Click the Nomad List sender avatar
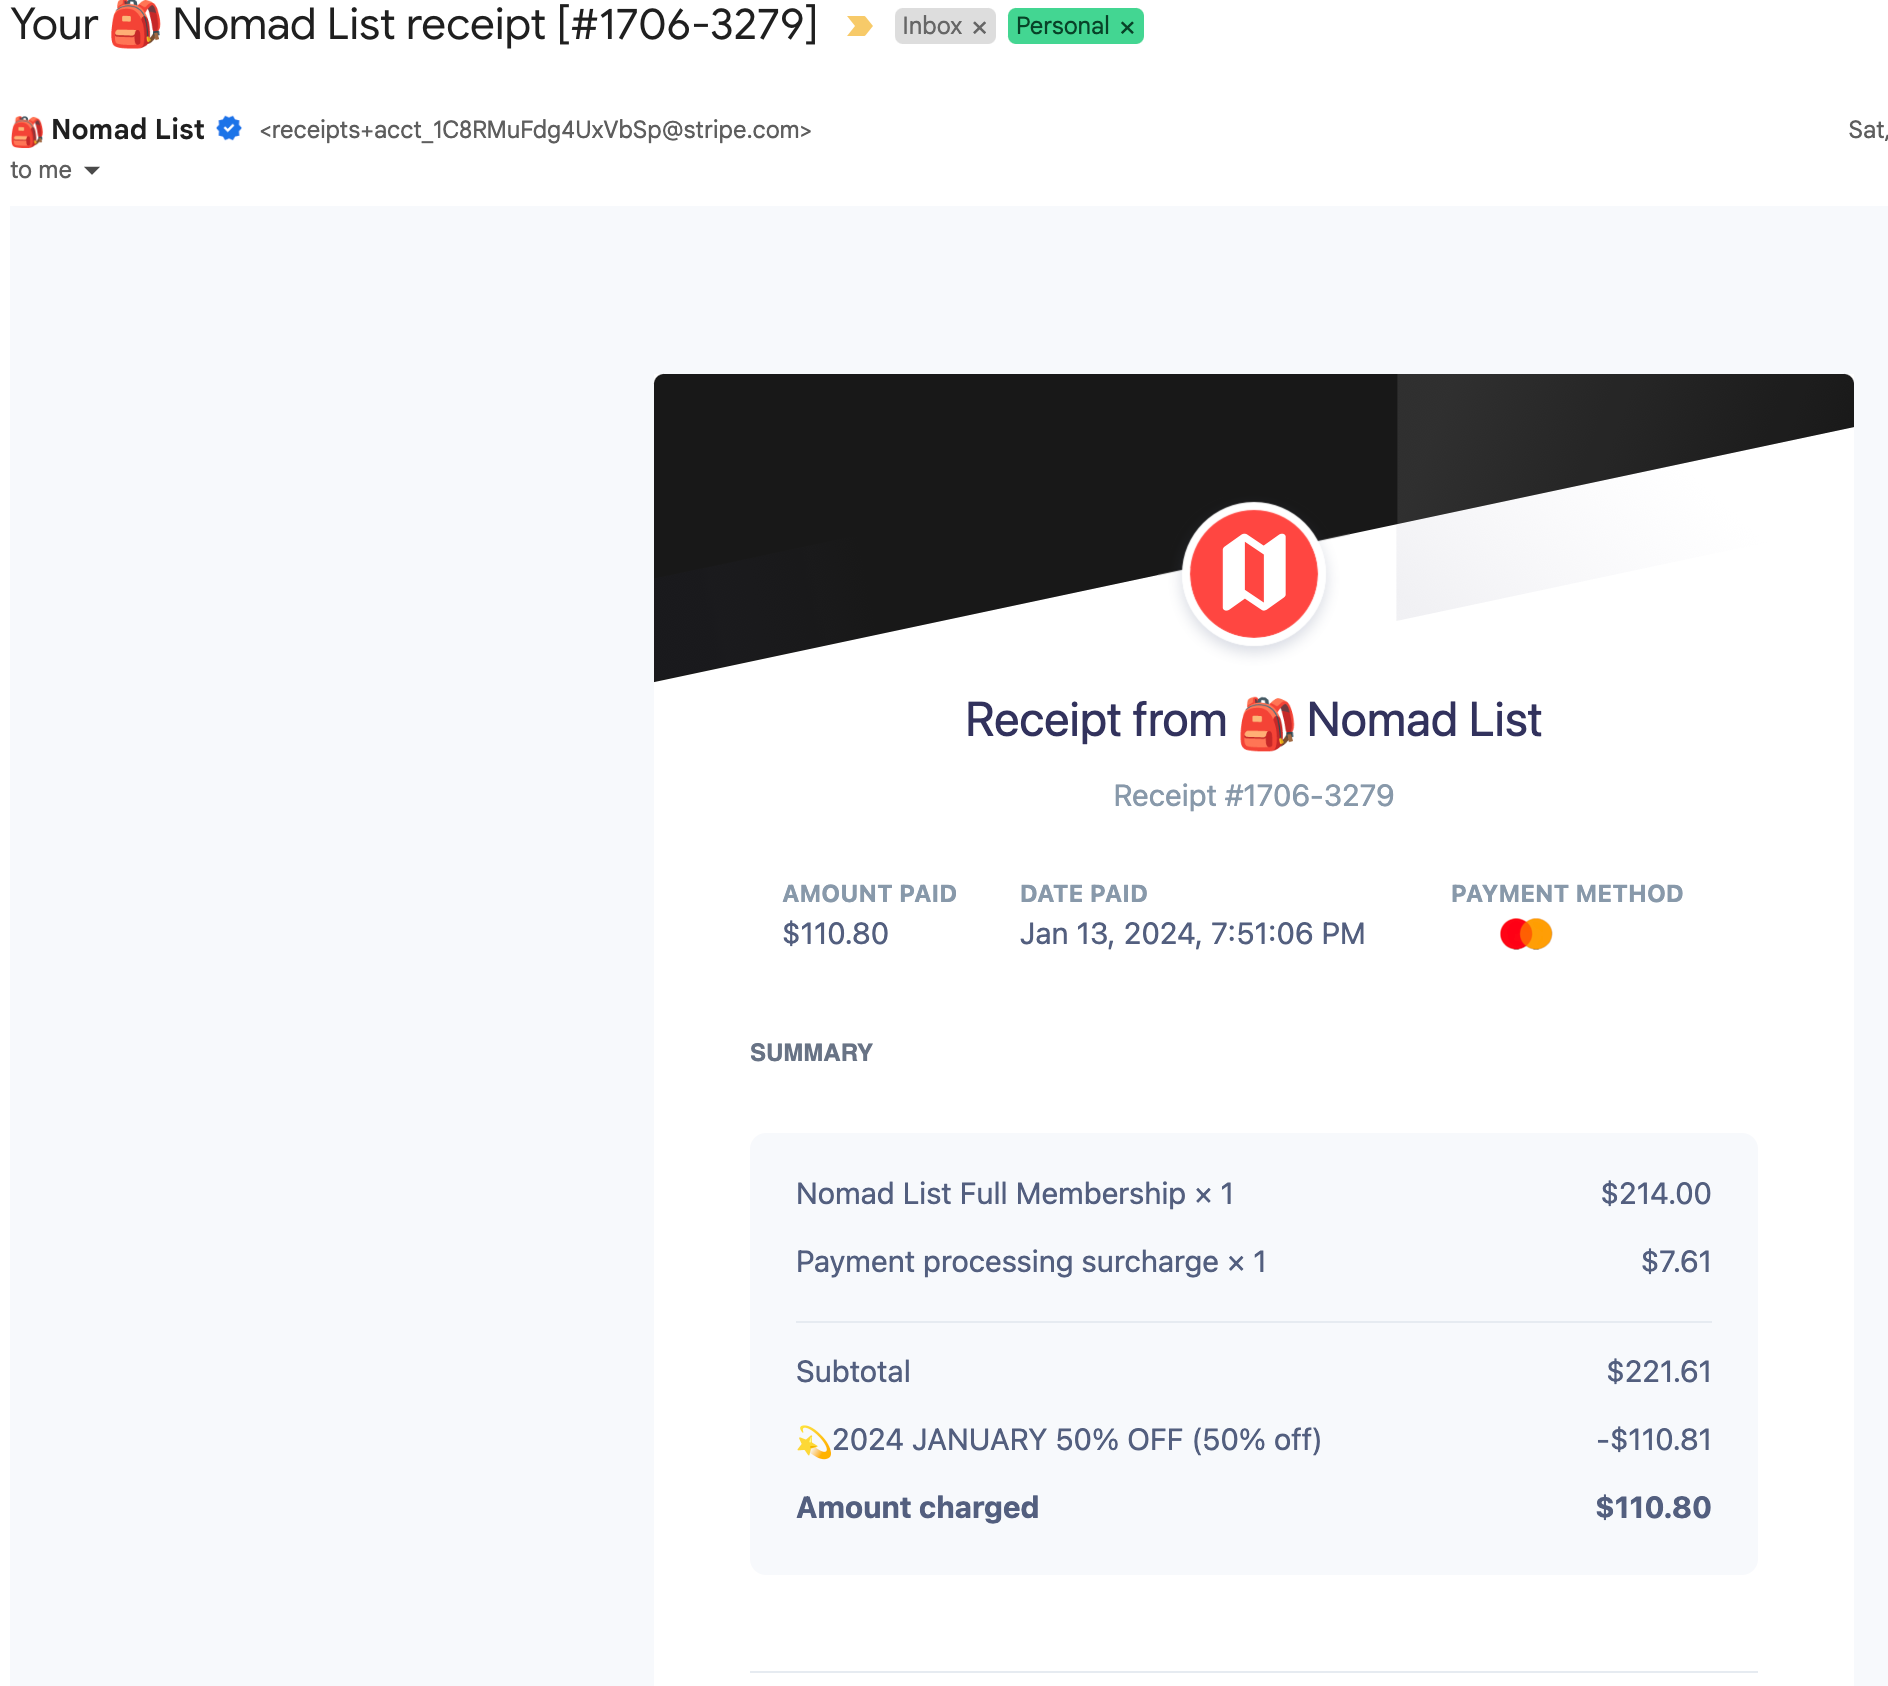 [x=27, y=130]
